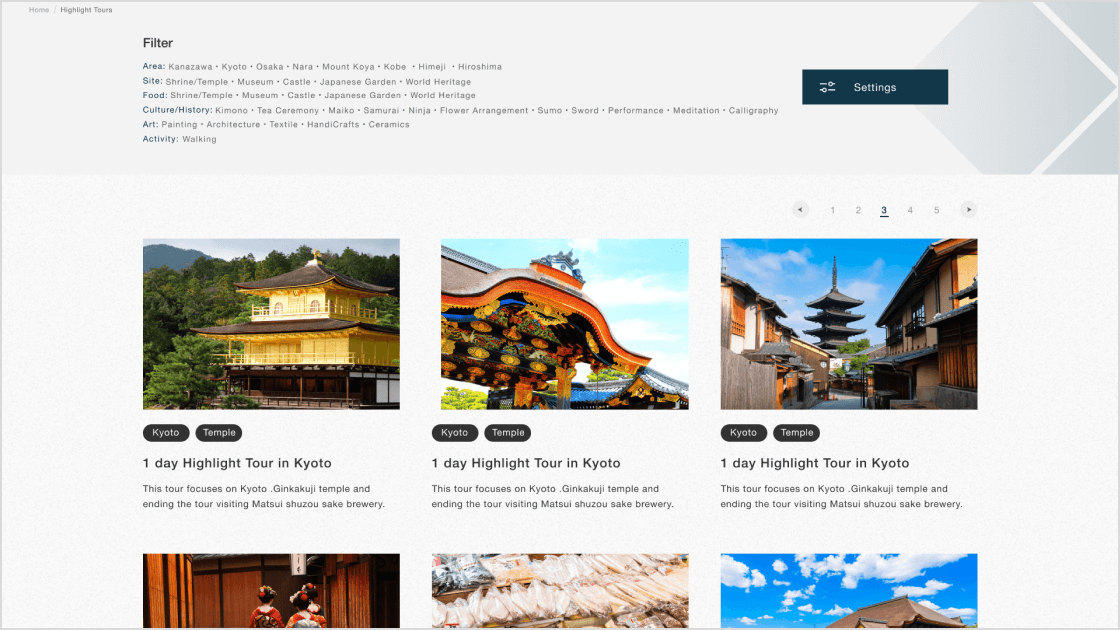Filter Culture/History by Samurai

coord(381,110)
